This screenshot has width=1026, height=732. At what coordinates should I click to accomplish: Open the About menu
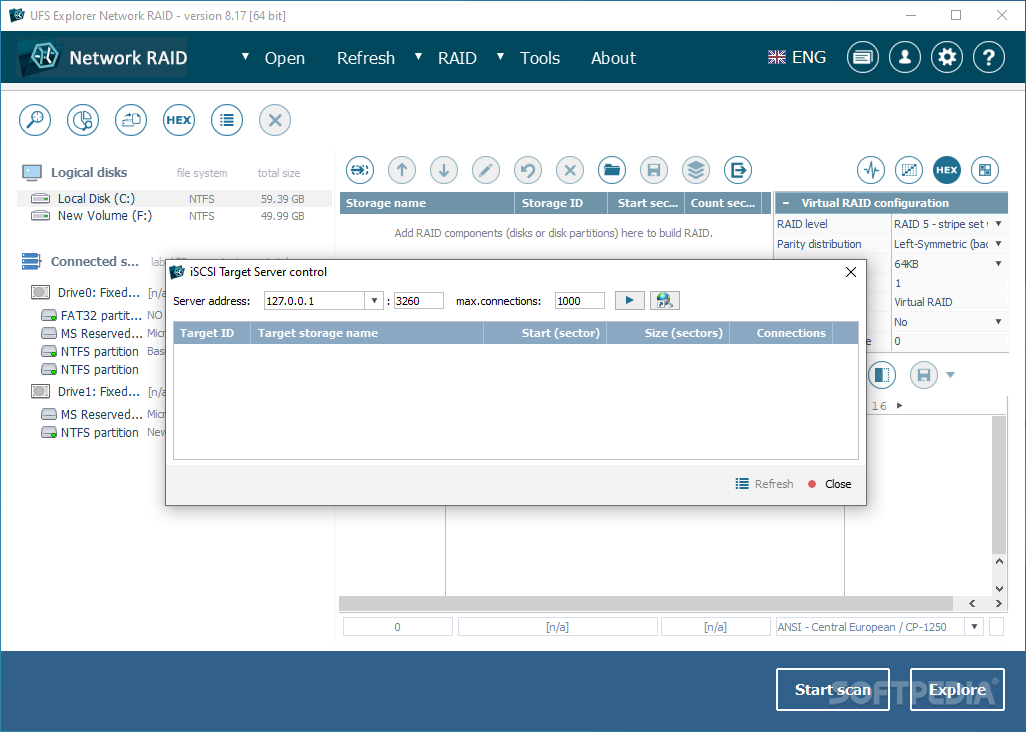613,58
